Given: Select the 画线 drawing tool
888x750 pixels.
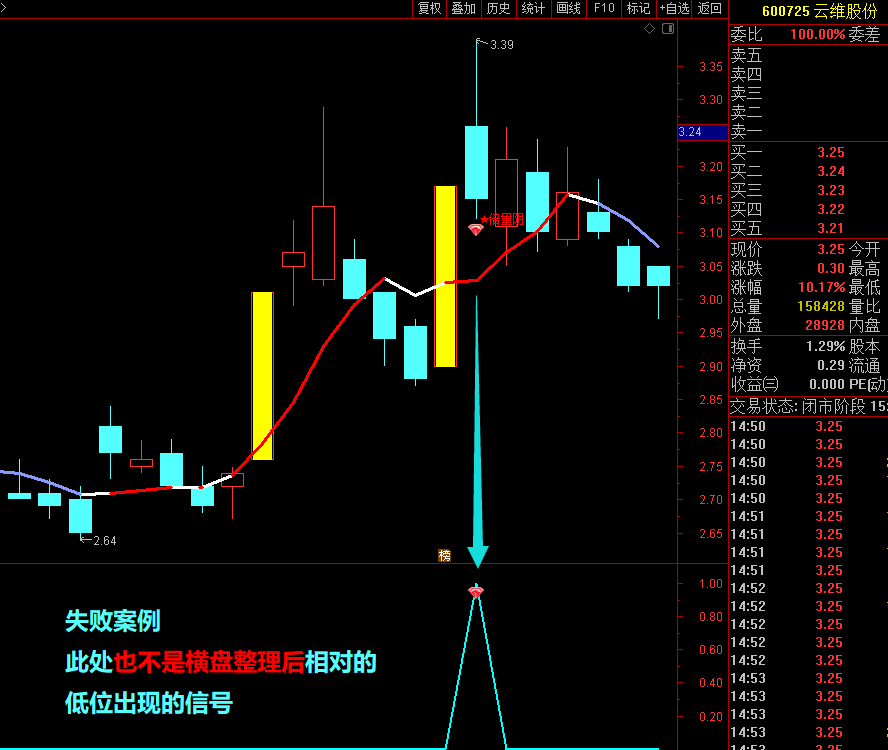Looking at the screenshot, I should (x=566, y=9).
